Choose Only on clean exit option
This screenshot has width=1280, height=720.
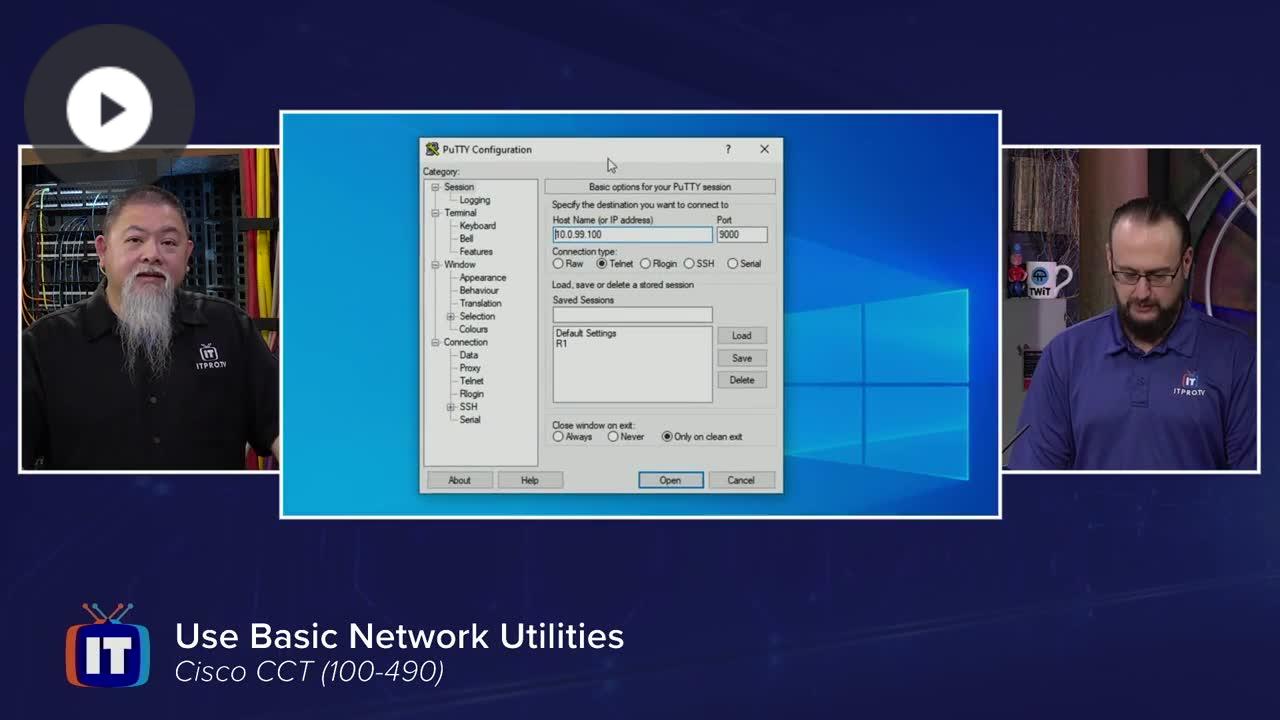point(667,437)
